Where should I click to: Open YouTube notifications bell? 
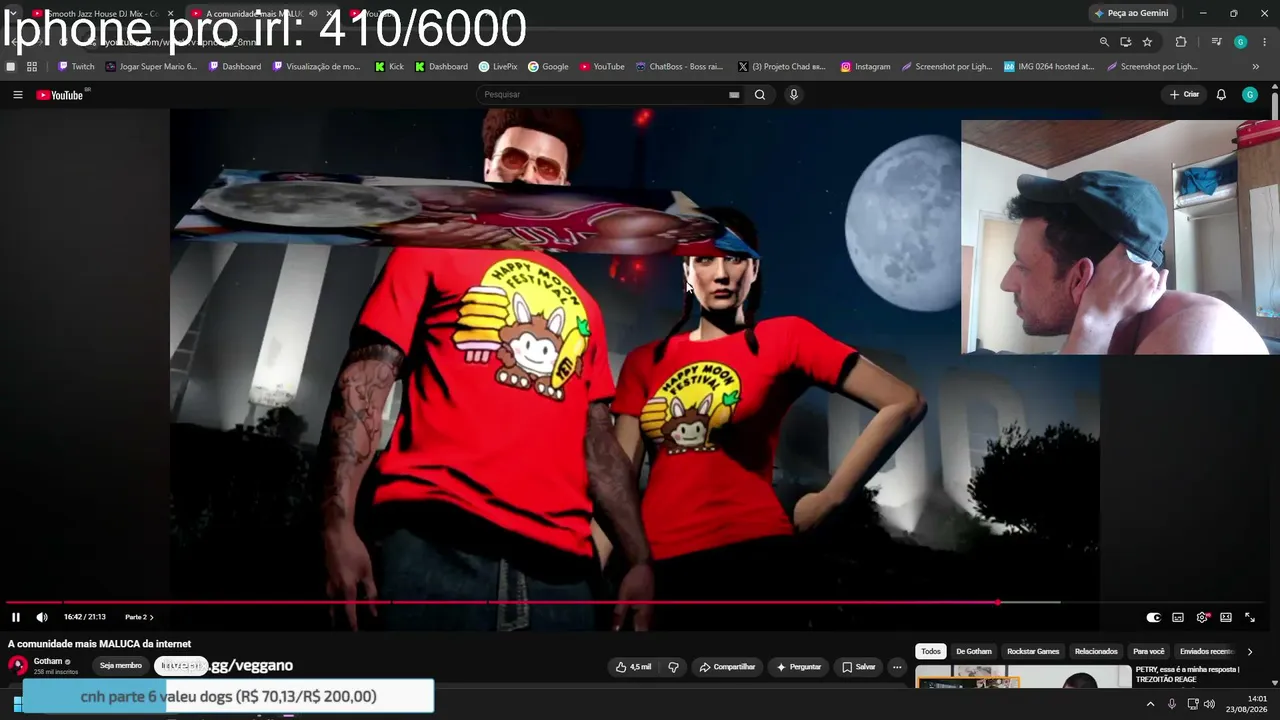click(1221, 95)
